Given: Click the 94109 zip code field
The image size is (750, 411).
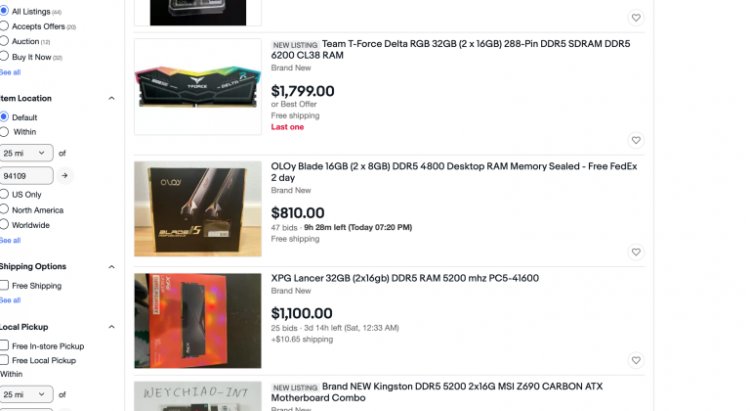Looking at the screenshot, I should [26, 176].
